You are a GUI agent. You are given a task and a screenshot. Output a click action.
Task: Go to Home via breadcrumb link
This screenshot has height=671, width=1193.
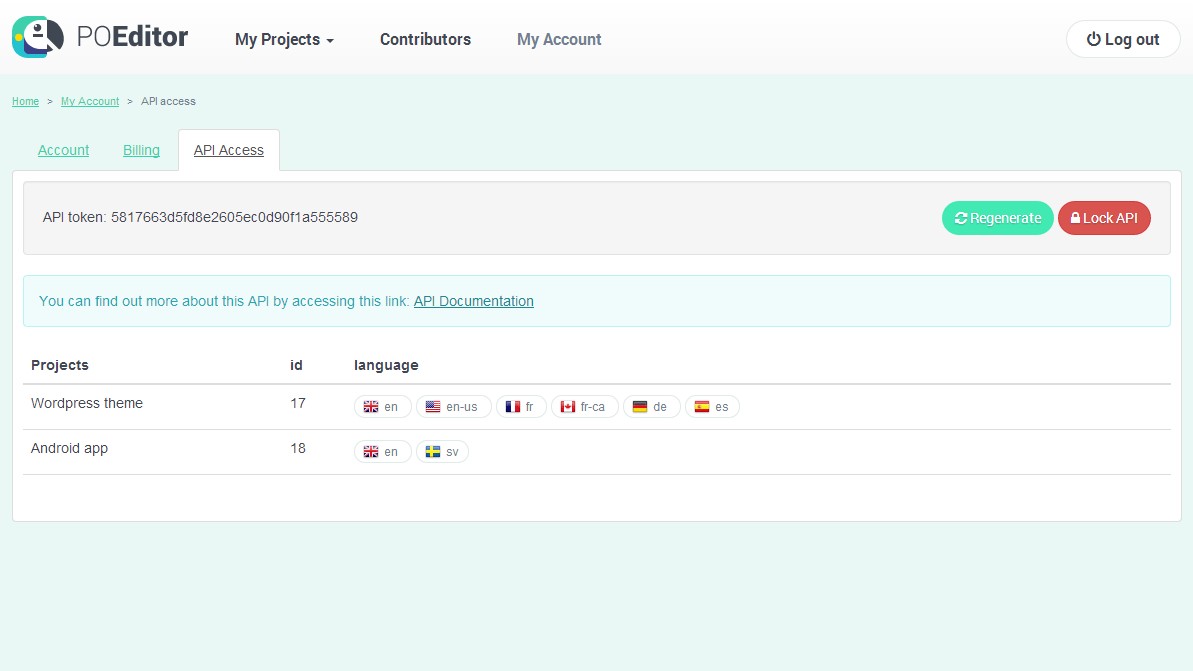[25, 102]
